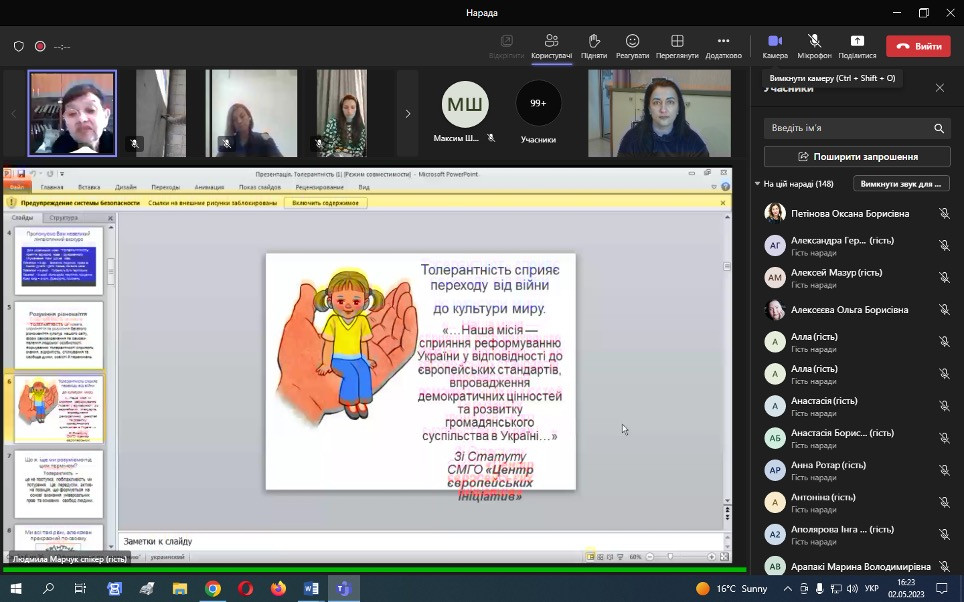Click the Поширити запрошення button
This screenshot has height=602, width=964.
tap(857, 157)
